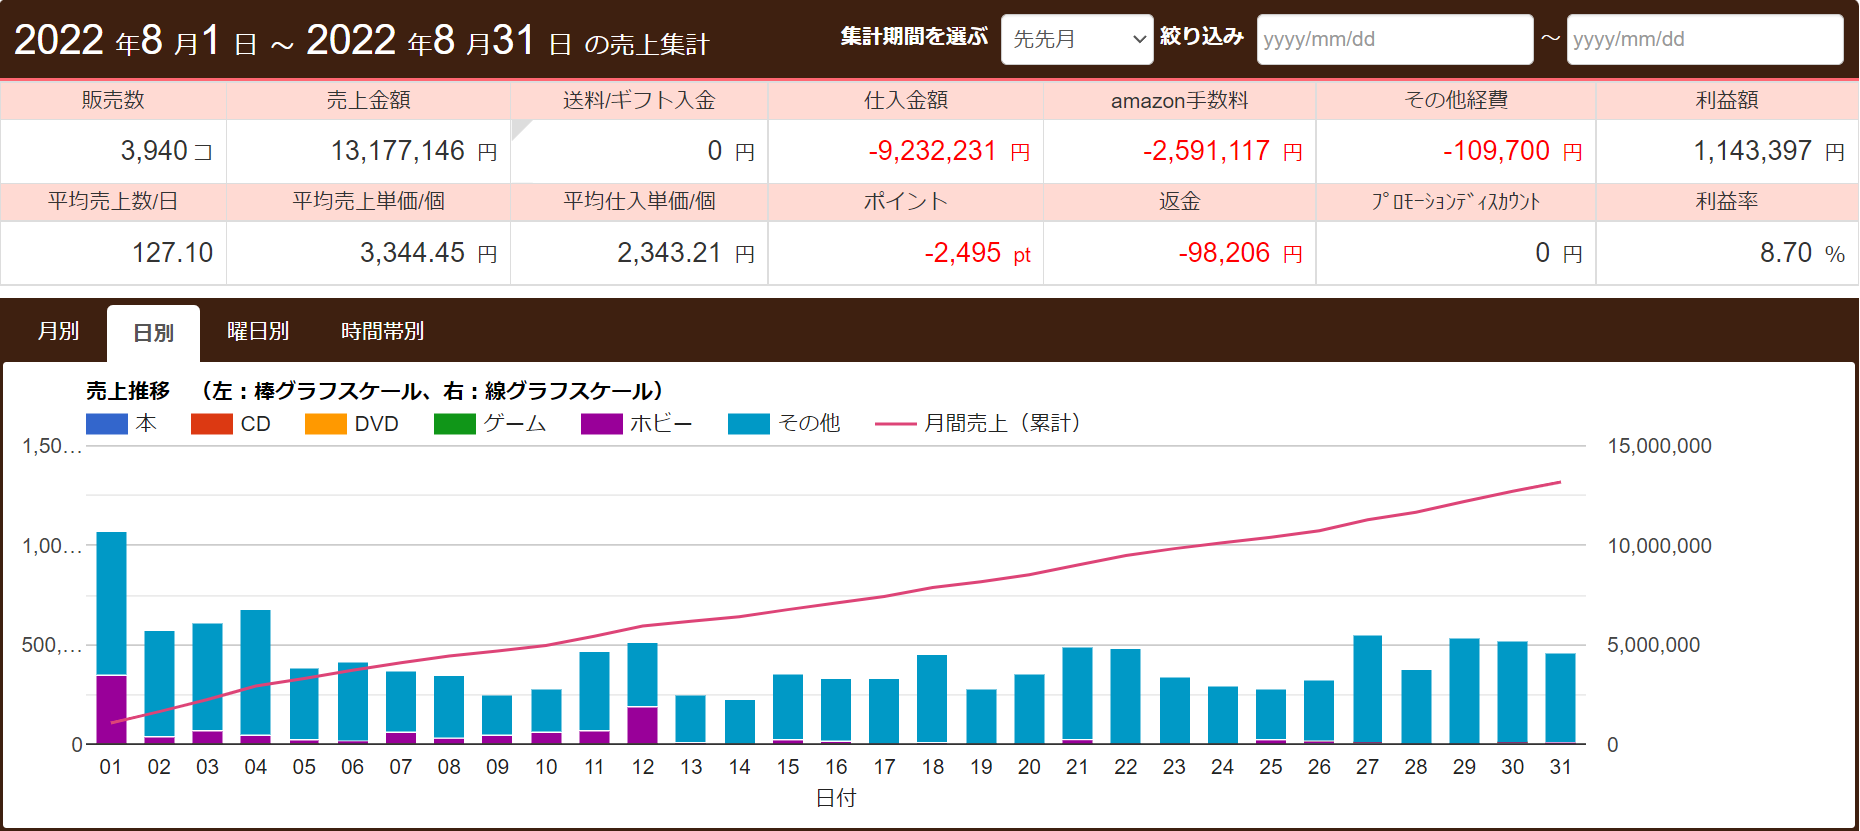Viewport: 1860px width, 831px height.
Task: Switch to the 時間帯別 tab
Action: [382, 331]
